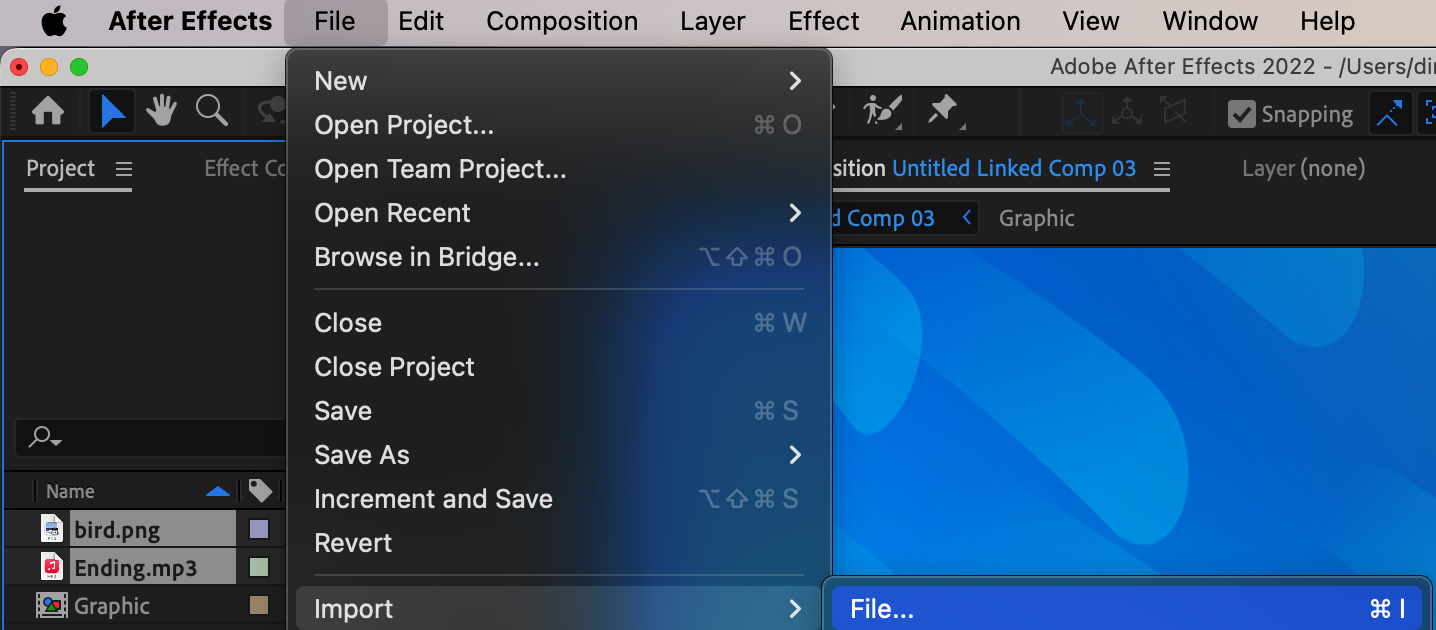Viewport: 1436px width, 630px height.
Task: Select the Zoom magnifier tool
Action: 211,112
